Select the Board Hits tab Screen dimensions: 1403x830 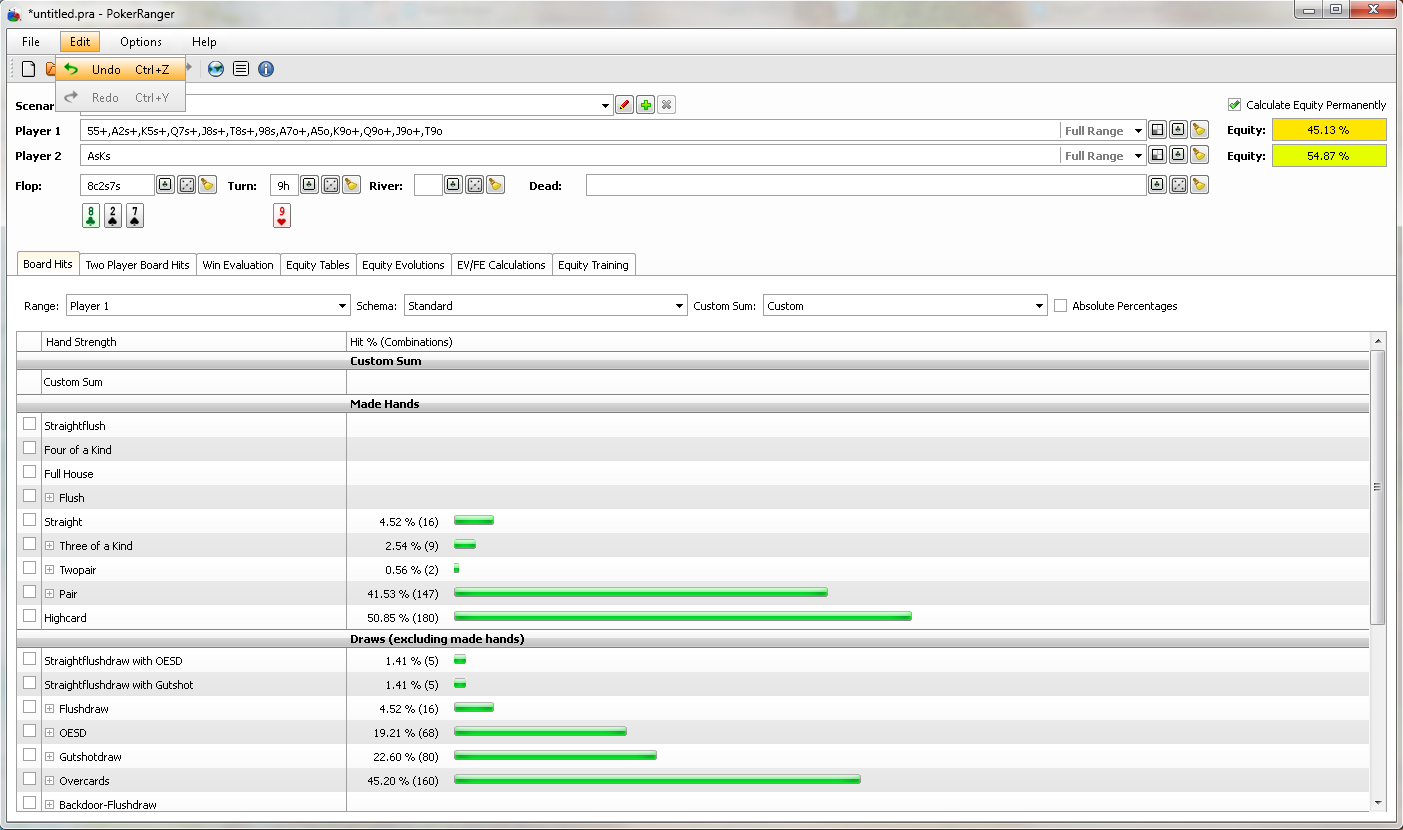pos(48,264)
